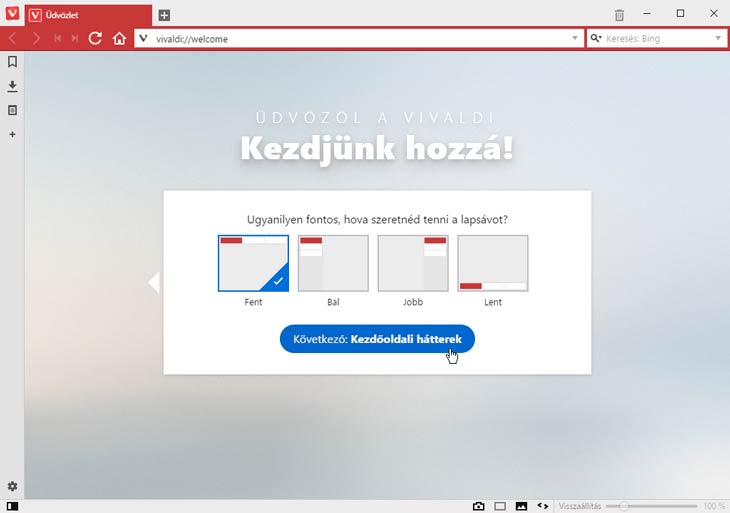
Task: Open the Downloads panel icon
Action: pyautogui.click(x=12, y=86)
